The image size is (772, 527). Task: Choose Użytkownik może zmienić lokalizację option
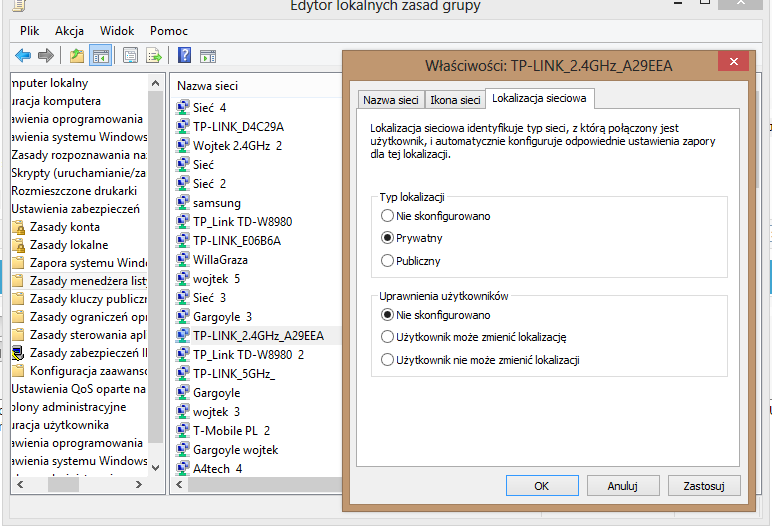[388, 337]
